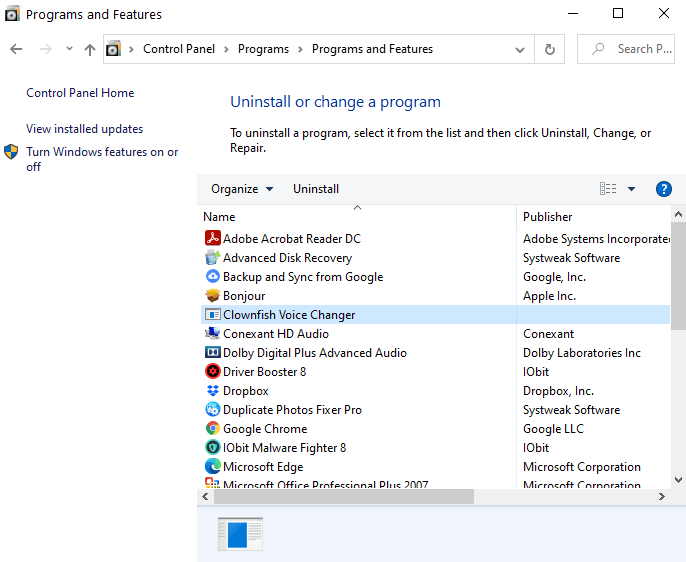This screenshot has width=686, height=562.
Task: Expand recent locations dropdown chevron
Action: pos(69,49)
